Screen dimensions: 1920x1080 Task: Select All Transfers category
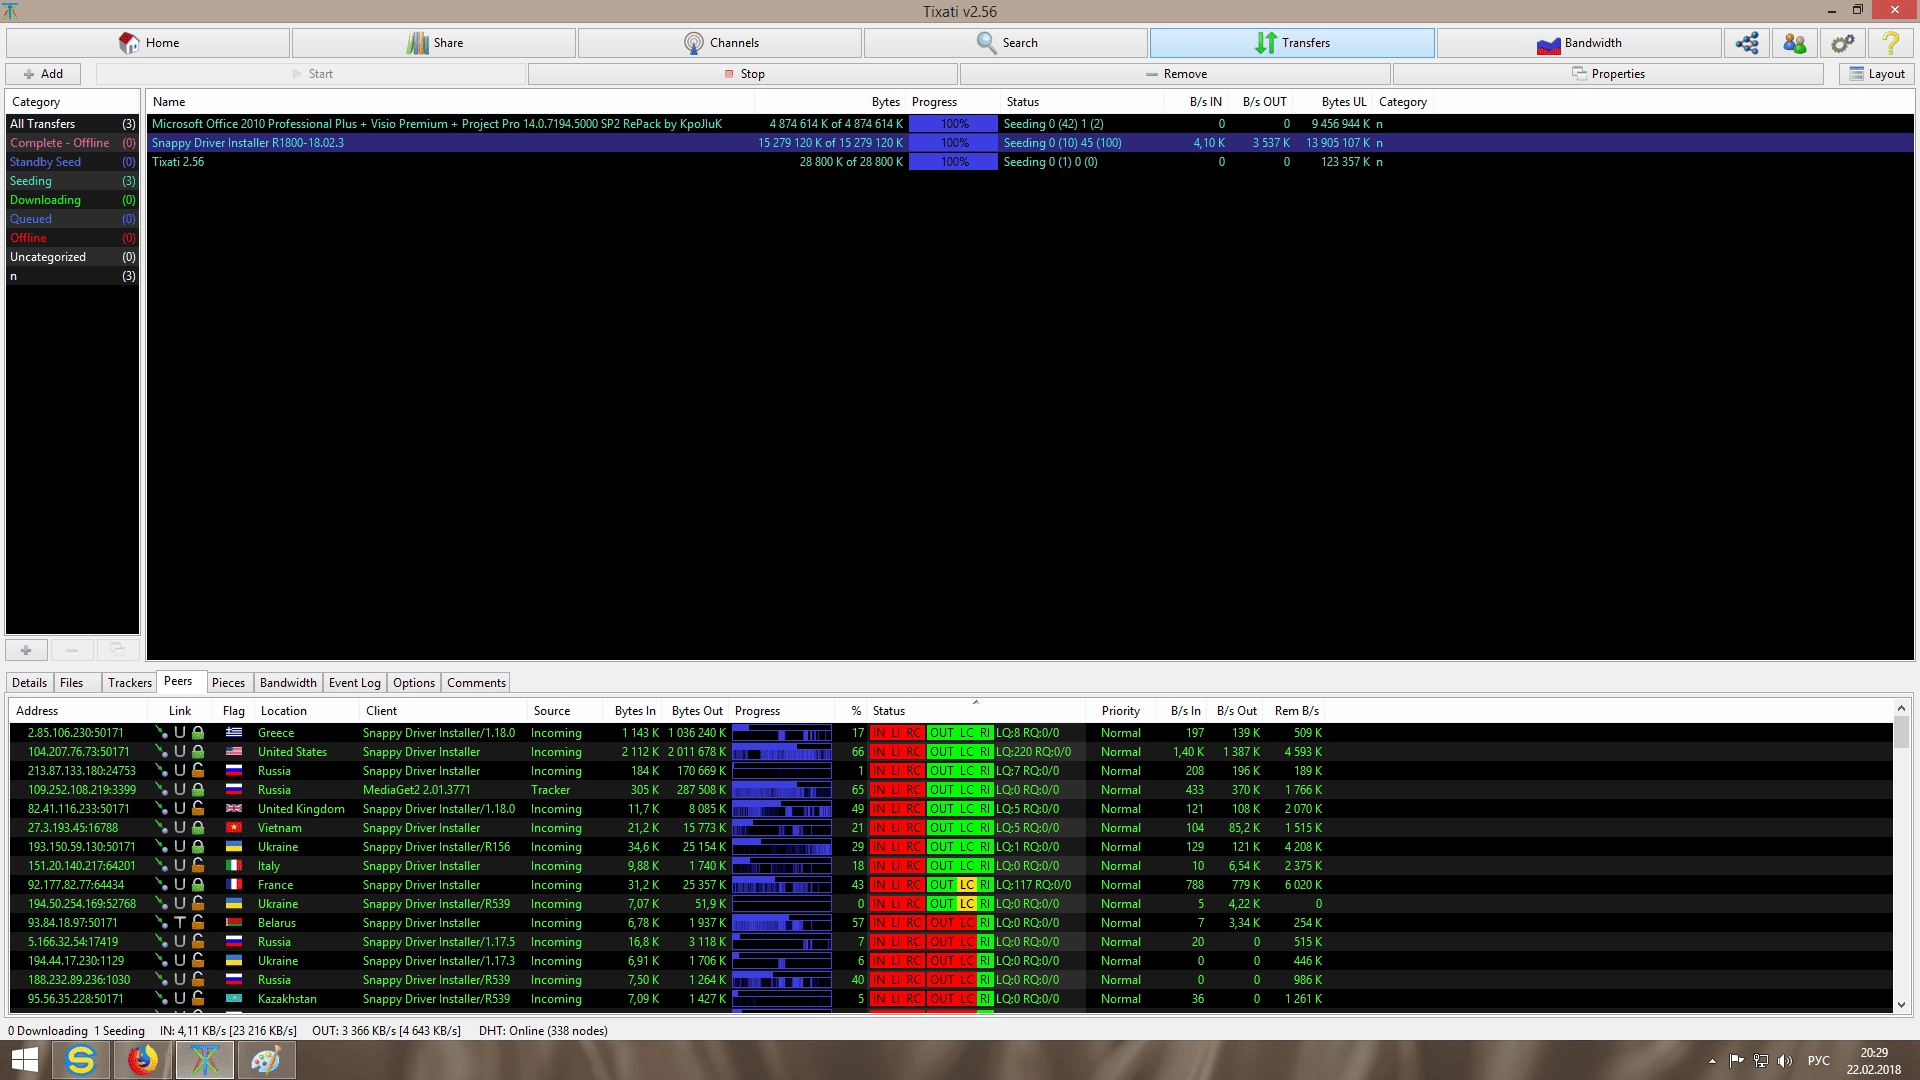coord(72,124)
